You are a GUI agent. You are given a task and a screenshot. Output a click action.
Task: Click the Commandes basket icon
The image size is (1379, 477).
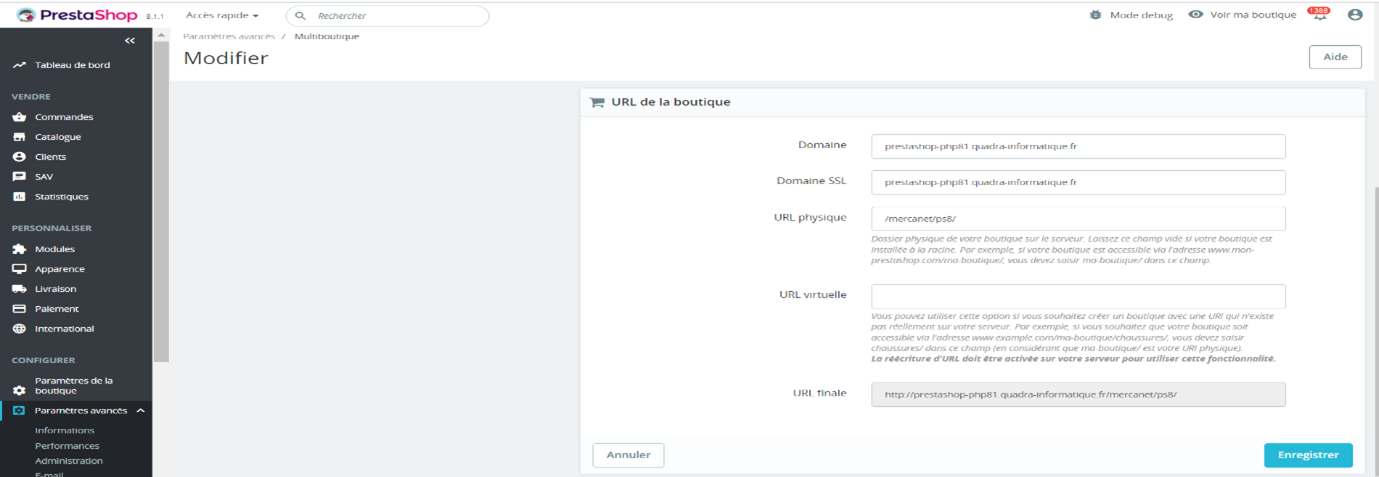[x=19, y=117]
